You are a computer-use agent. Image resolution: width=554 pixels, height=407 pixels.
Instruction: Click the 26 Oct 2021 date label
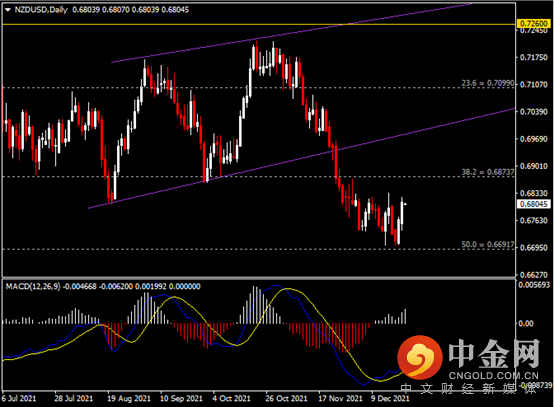[287, 399]
